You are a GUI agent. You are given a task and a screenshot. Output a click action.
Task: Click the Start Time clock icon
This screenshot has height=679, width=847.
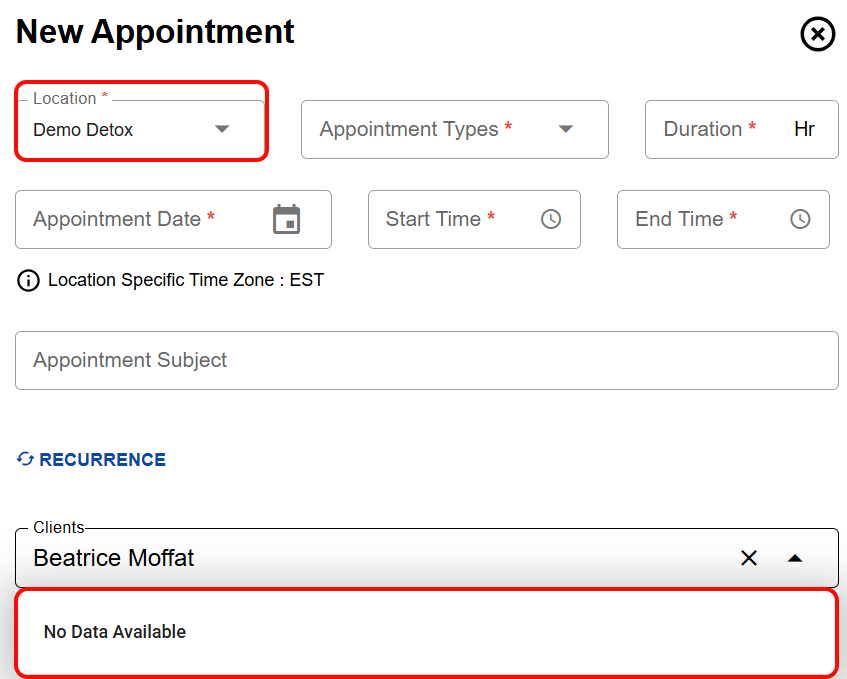pyautogui.click(x=551, y=219)
